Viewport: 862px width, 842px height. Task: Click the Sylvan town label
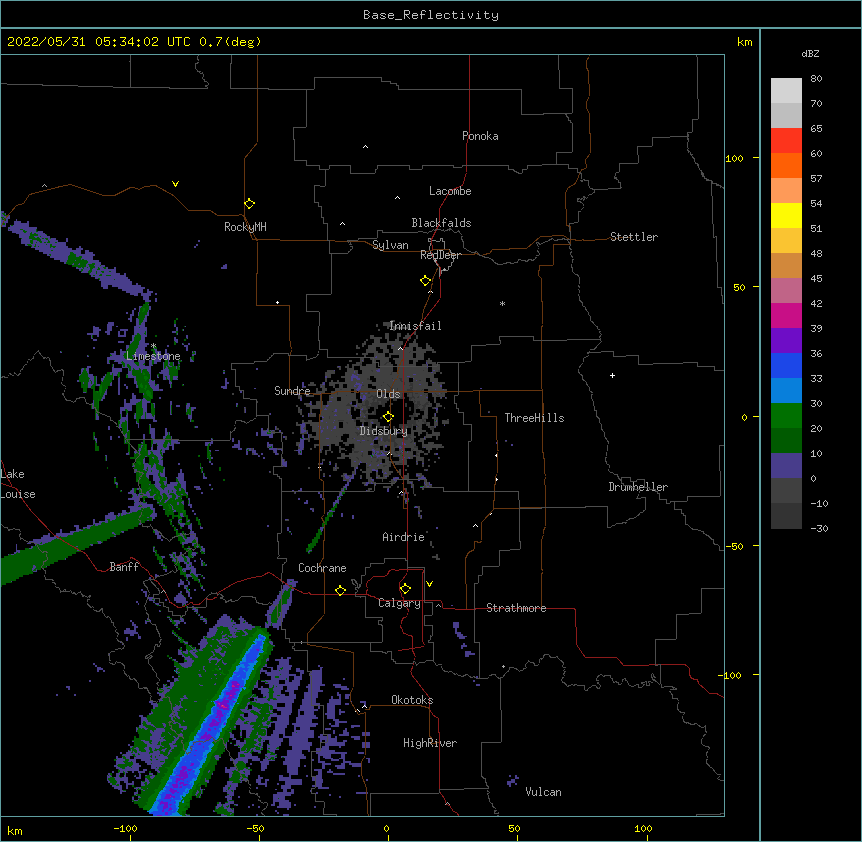(390, 245)
